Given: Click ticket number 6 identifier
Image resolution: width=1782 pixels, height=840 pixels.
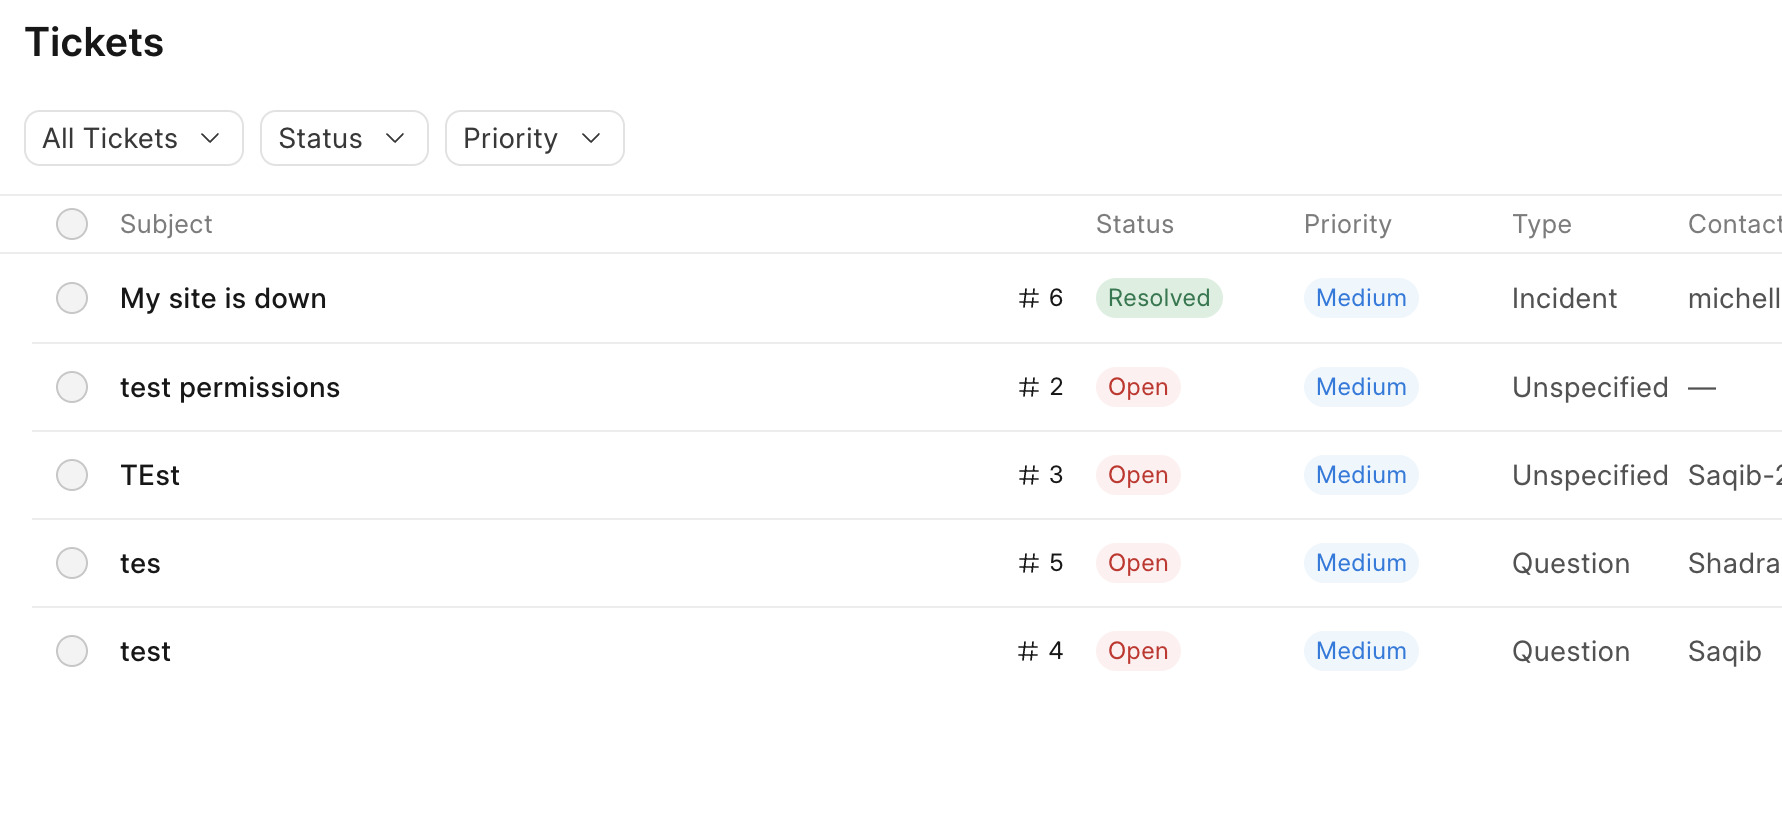Looking at the screenshot, I should tap(1039, 297).
